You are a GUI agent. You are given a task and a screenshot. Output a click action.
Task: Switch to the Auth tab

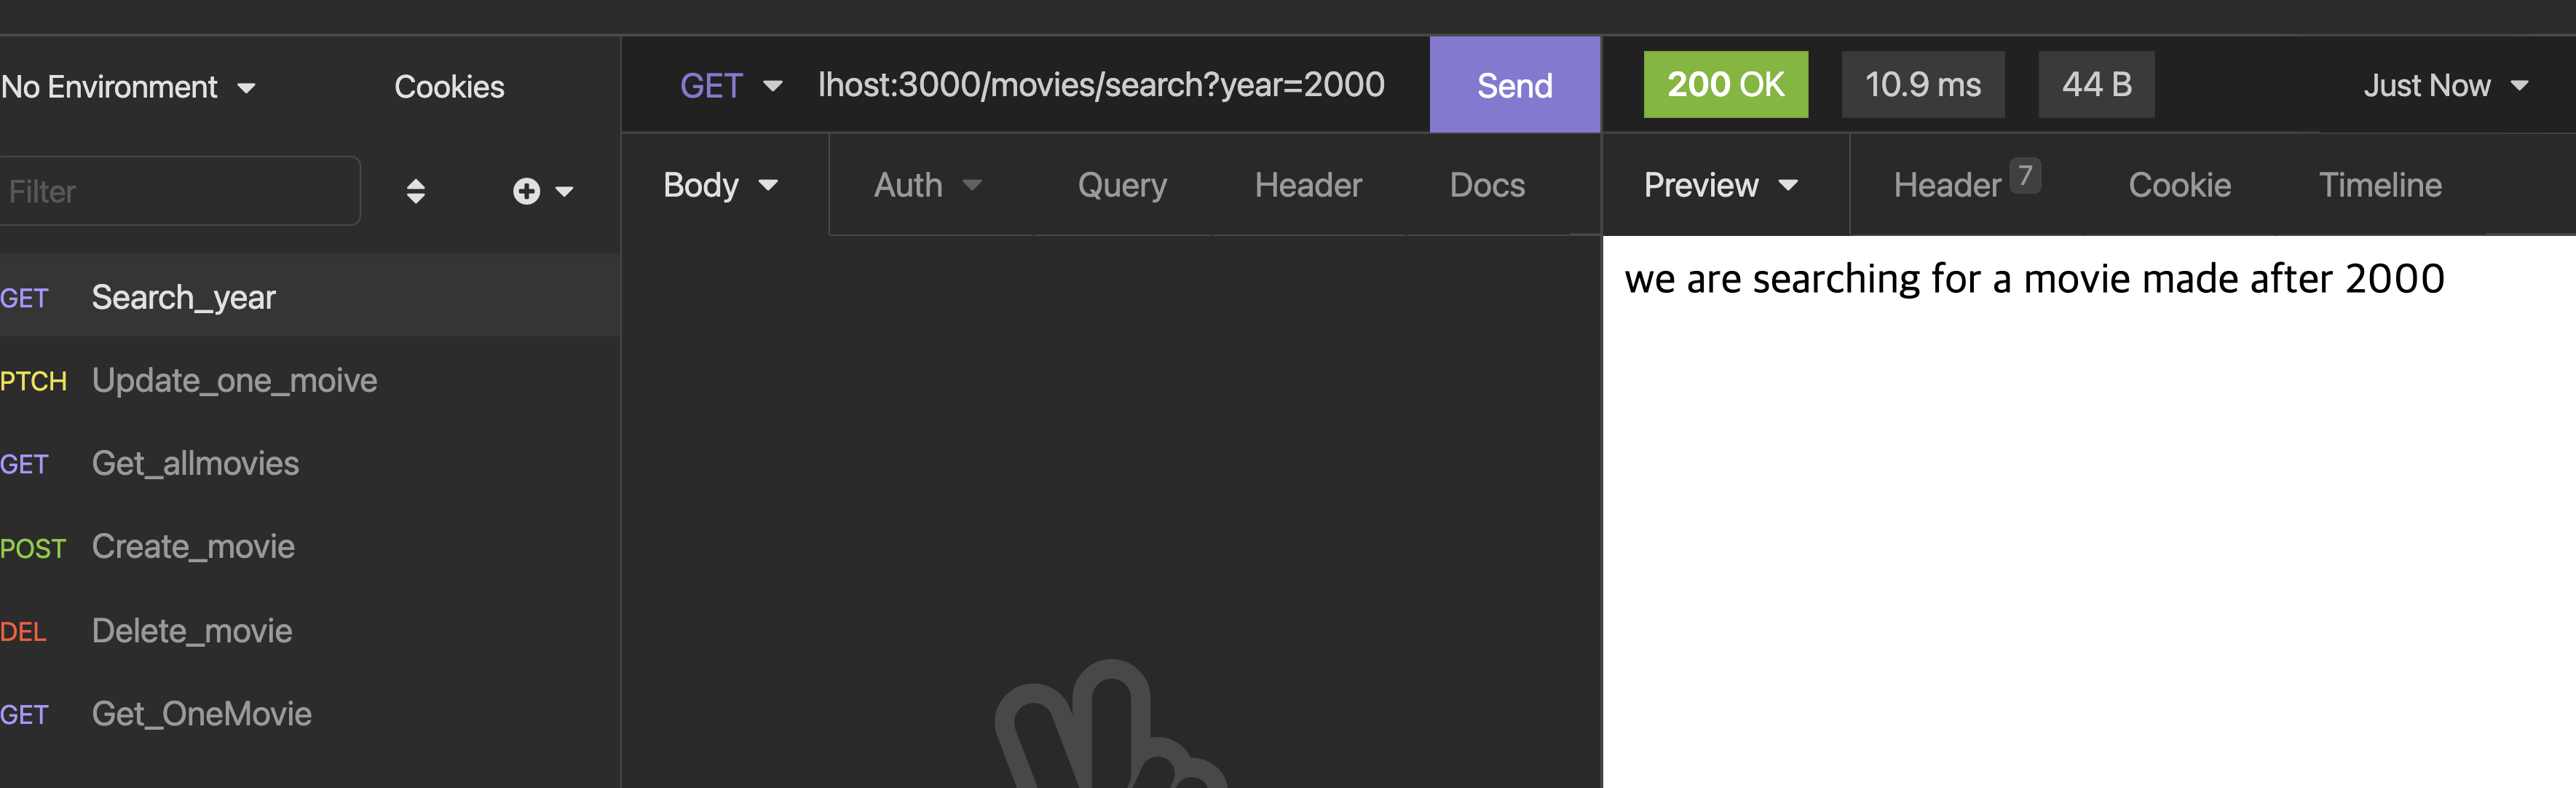click(x=926, y=185)
